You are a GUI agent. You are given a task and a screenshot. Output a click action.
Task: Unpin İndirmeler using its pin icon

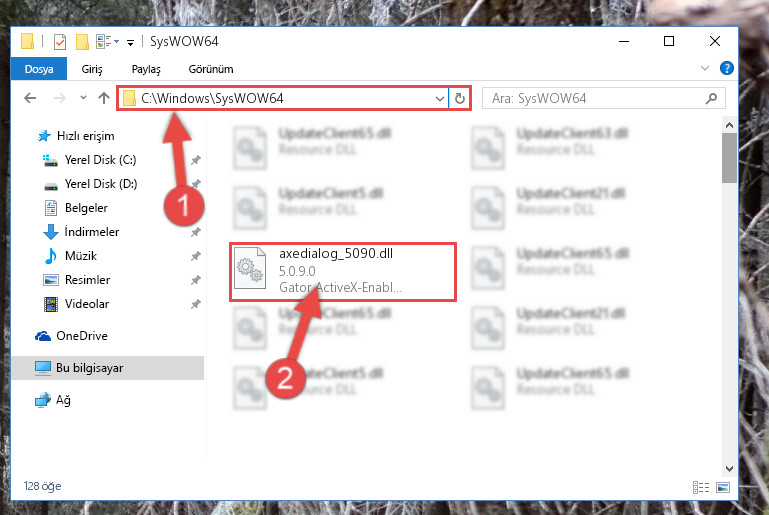[x=195, y=232]
